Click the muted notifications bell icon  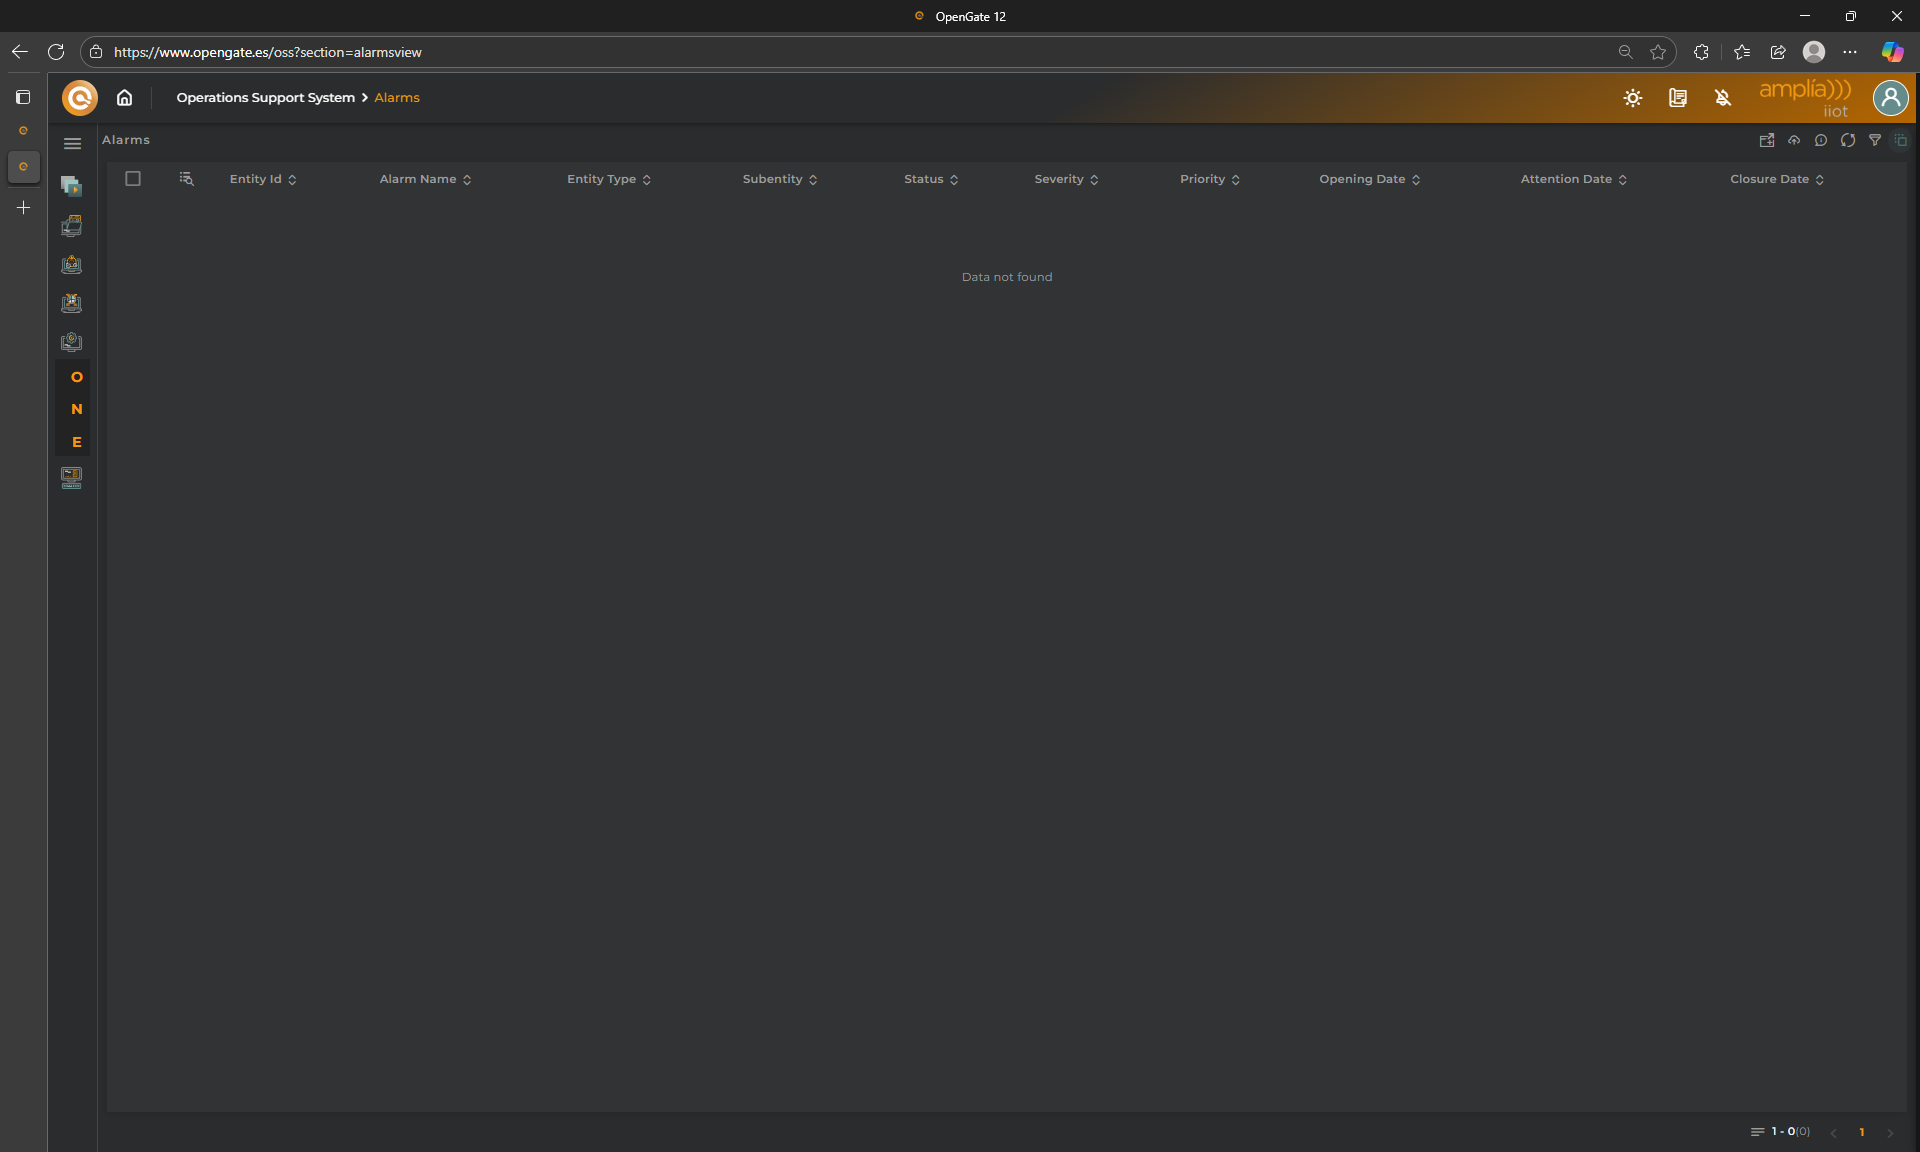[1723, 98]
